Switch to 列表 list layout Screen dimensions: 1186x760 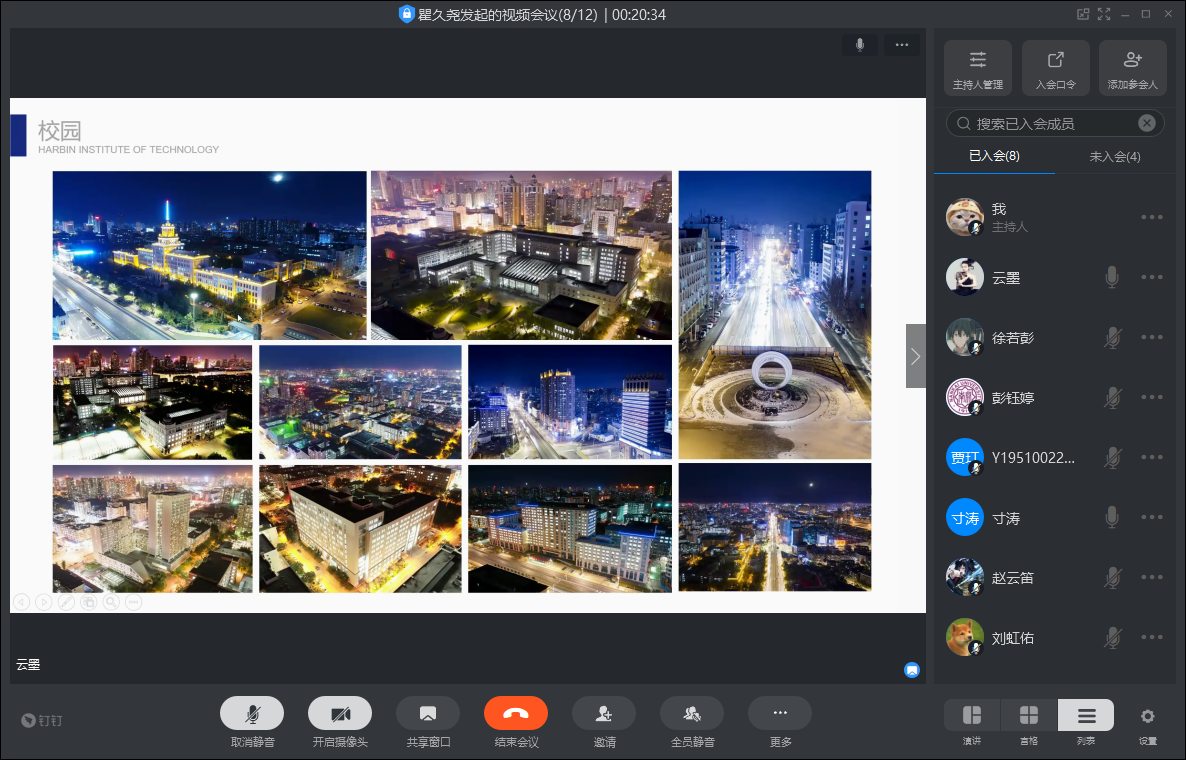click(1086, 715)
